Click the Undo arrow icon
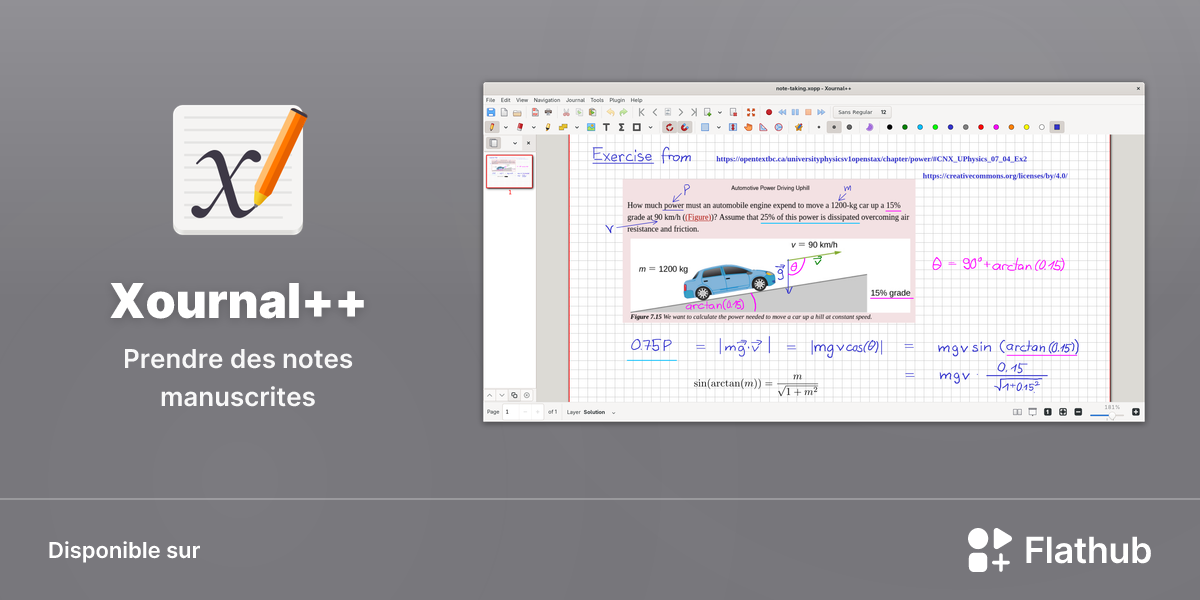This screenshot has width=1200, height=600. point(610,112)
